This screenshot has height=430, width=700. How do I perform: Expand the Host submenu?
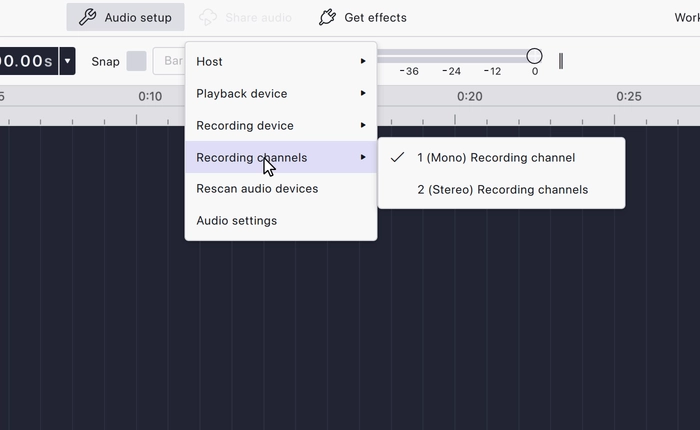[x=281, y=61]
